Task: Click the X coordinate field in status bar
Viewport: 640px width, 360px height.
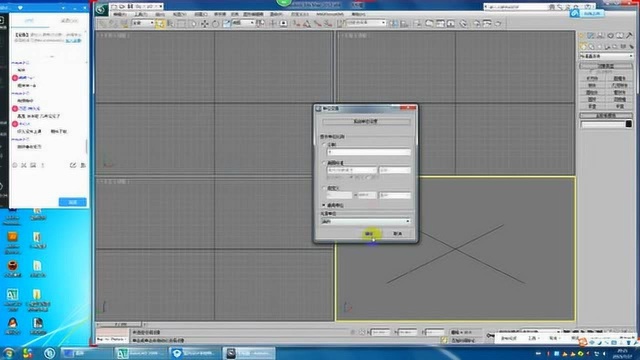Action: [x=380, y=332]
